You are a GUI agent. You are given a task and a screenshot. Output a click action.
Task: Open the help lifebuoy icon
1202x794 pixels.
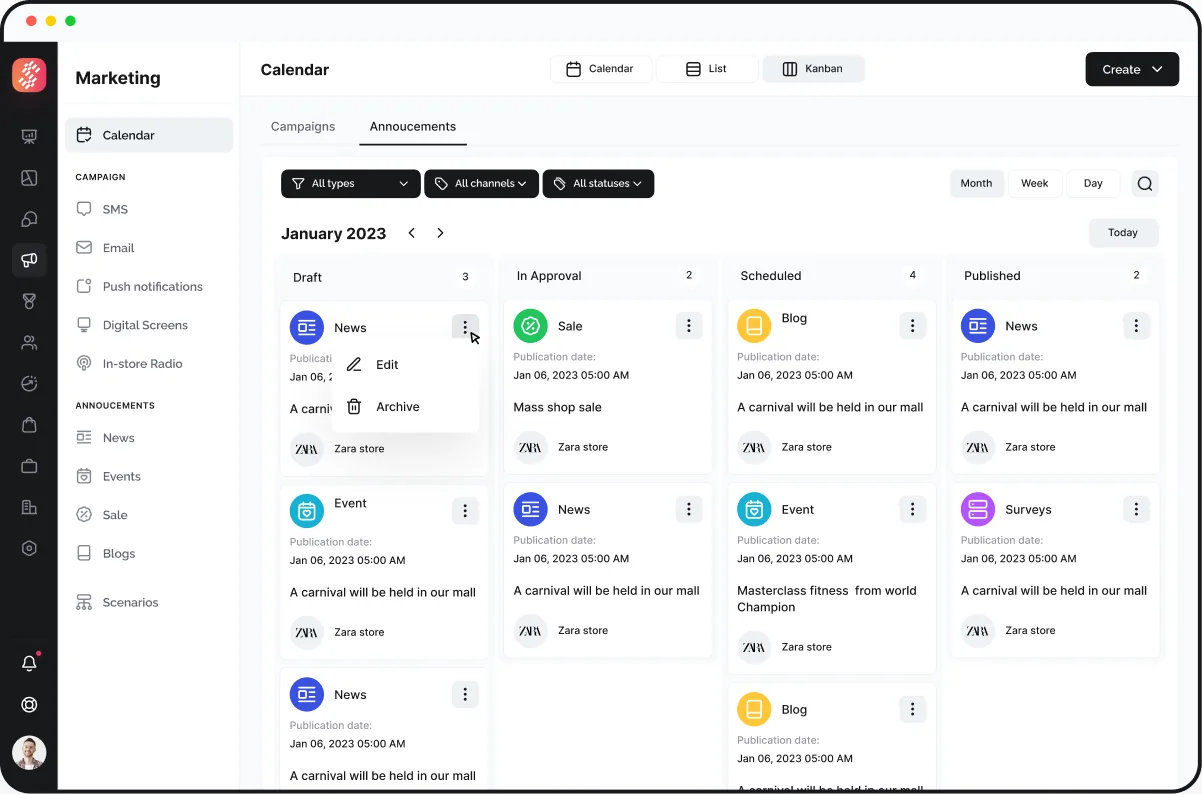click(x=29, y=704)
